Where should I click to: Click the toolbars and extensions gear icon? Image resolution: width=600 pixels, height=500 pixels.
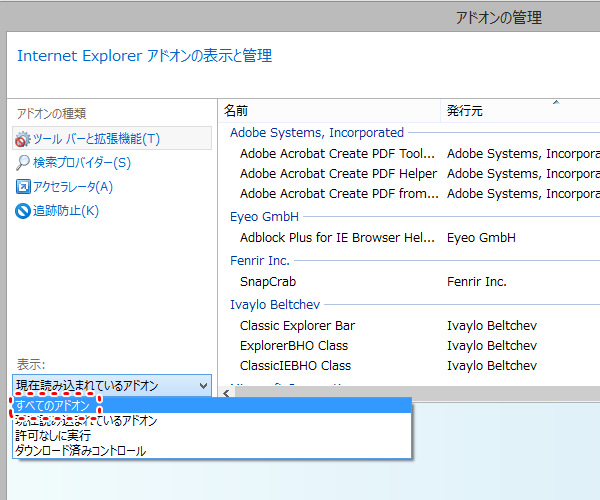pyautogui.click(x=23, y=139)
